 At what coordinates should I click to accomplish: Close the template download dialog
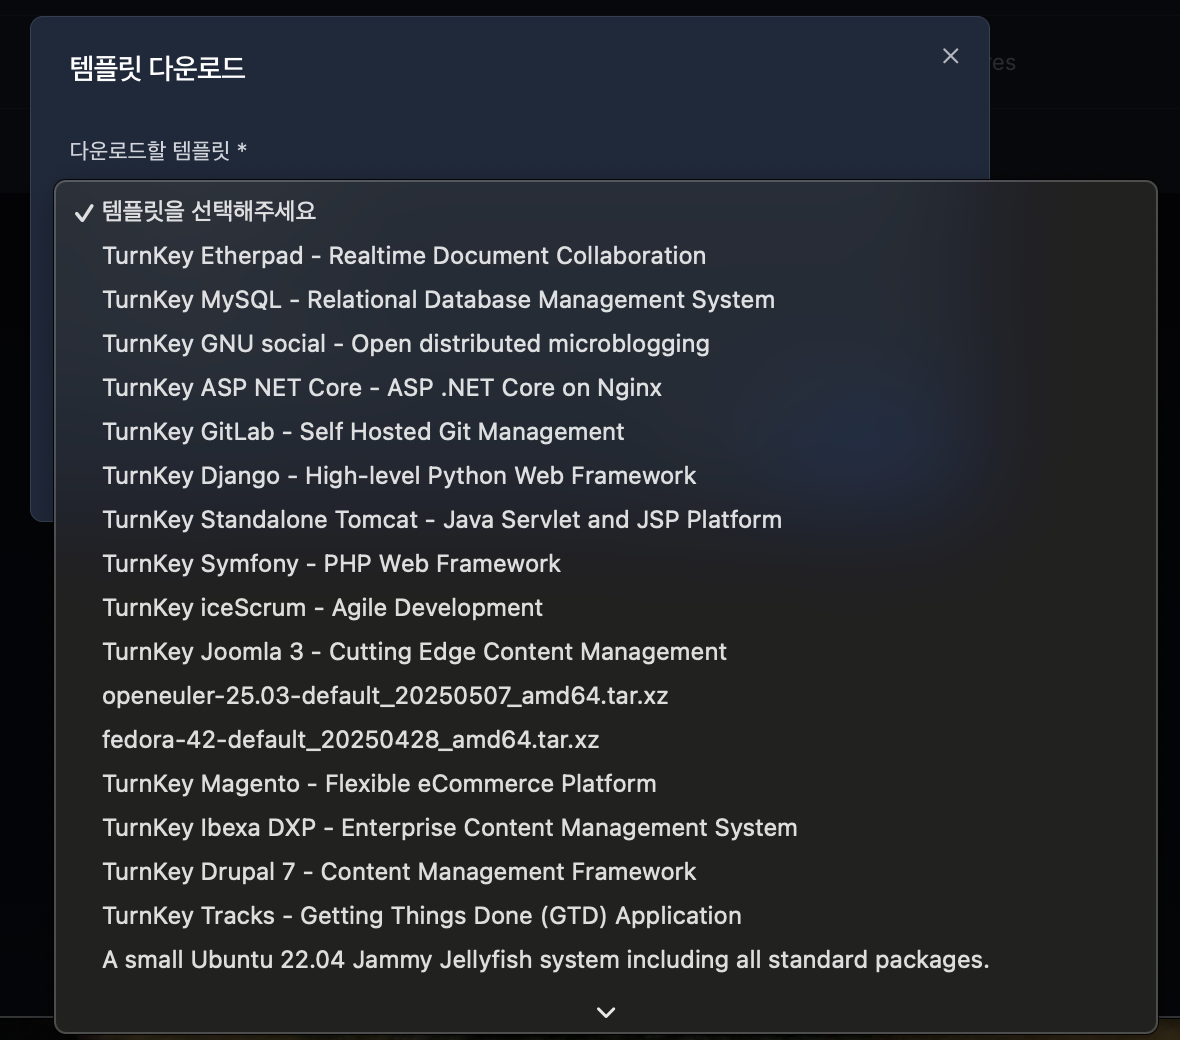950,57
